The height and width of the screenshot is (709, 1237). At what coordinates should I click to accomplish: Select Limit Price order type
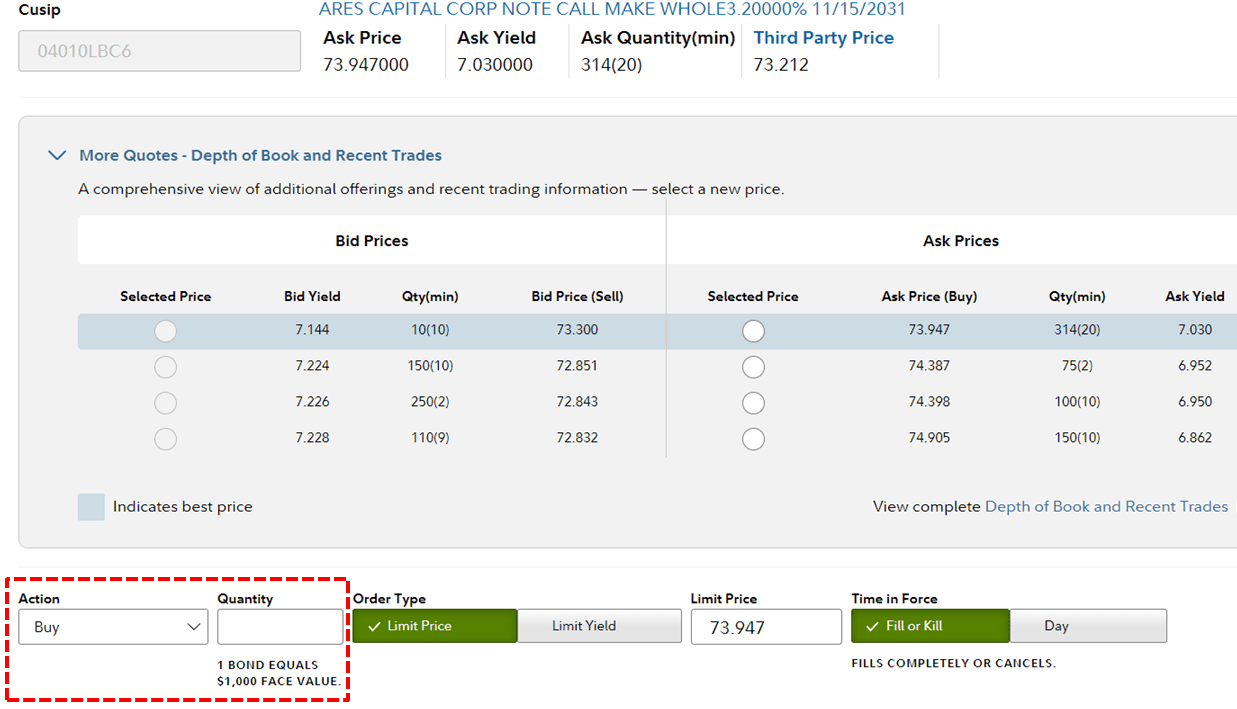click(434, 626)
